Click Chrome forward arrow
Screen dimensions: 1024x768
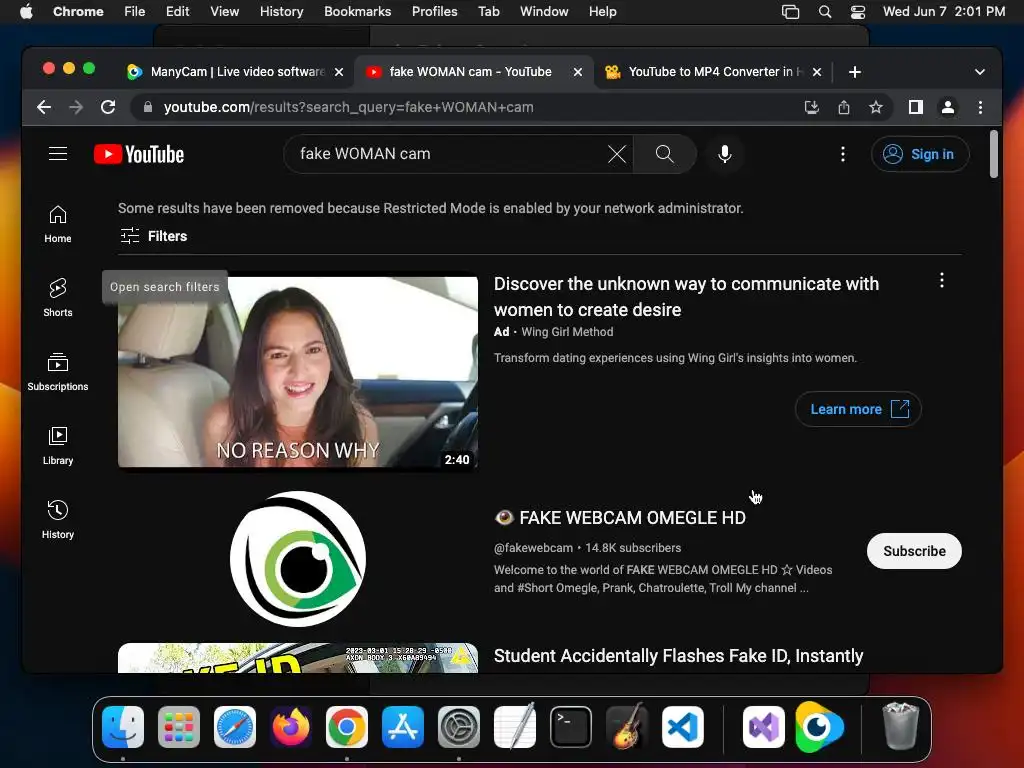76,107
